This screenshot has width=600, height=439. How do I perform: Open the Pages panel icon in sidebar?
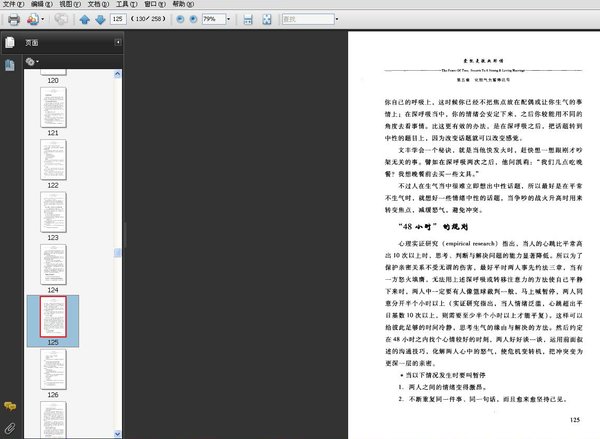[x=10, y=43]
